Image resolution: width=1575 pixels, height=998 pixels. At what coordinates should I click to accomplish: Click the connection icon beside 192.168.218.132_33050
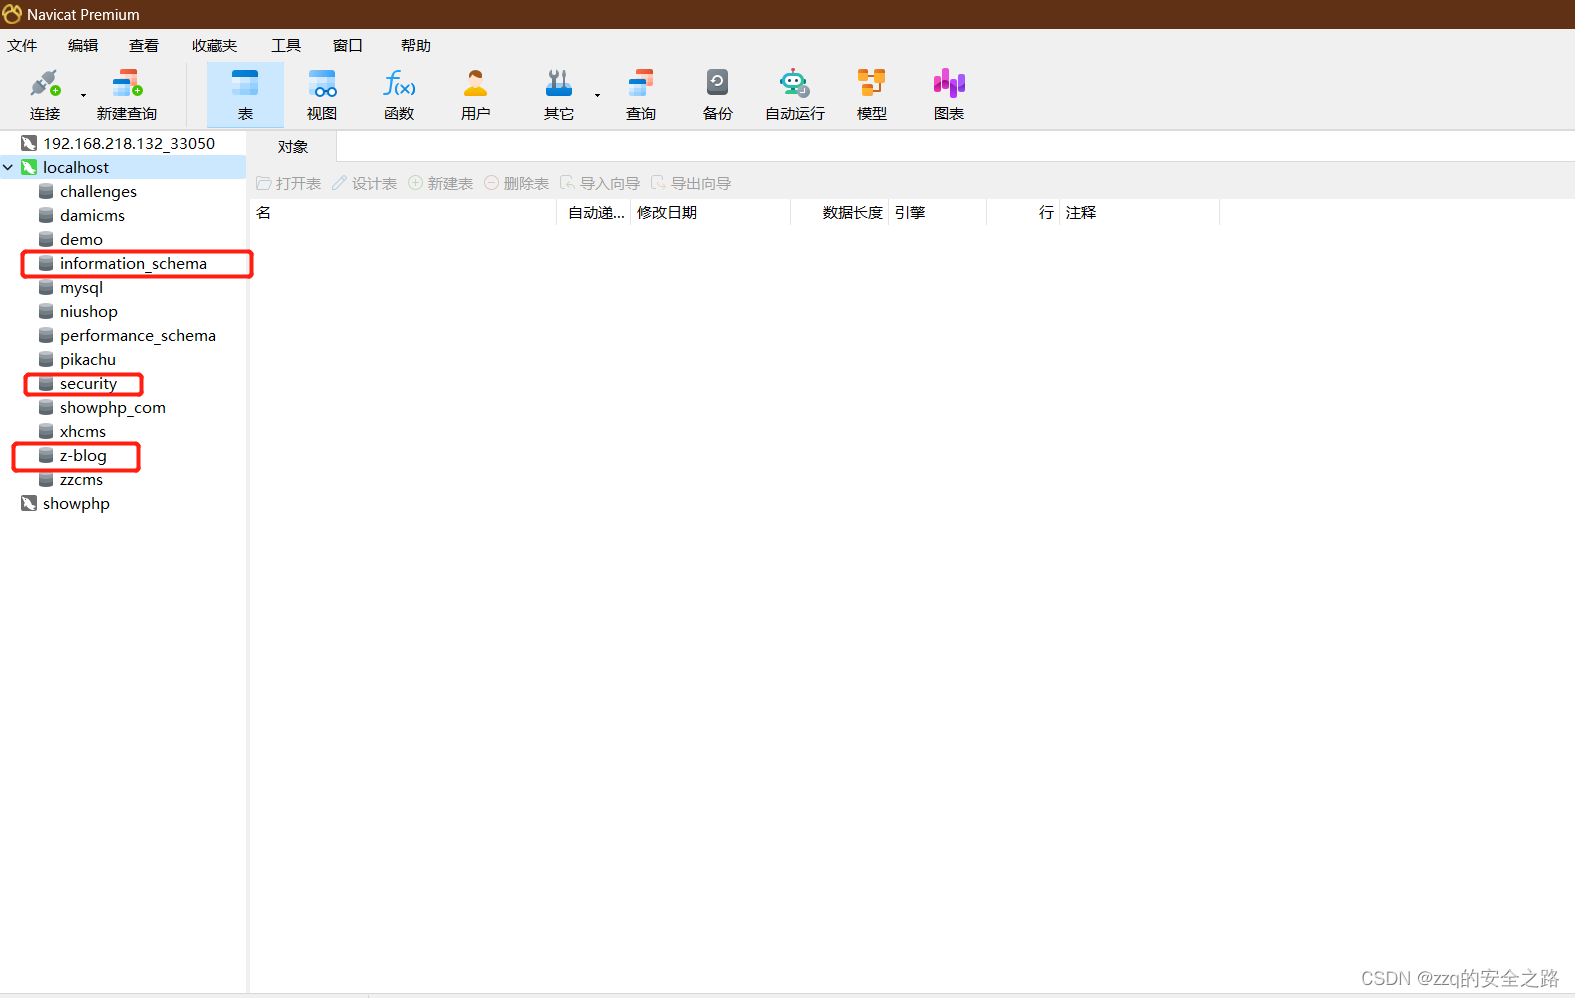[29, 143]
